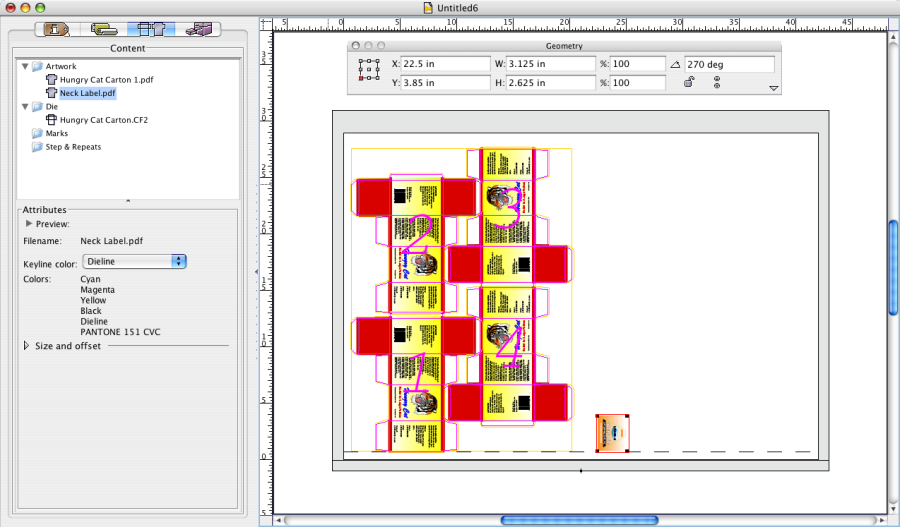The image size is (900, 527).
Task: Select carton number 4 on the layout
Action: [x=508, y=356]
